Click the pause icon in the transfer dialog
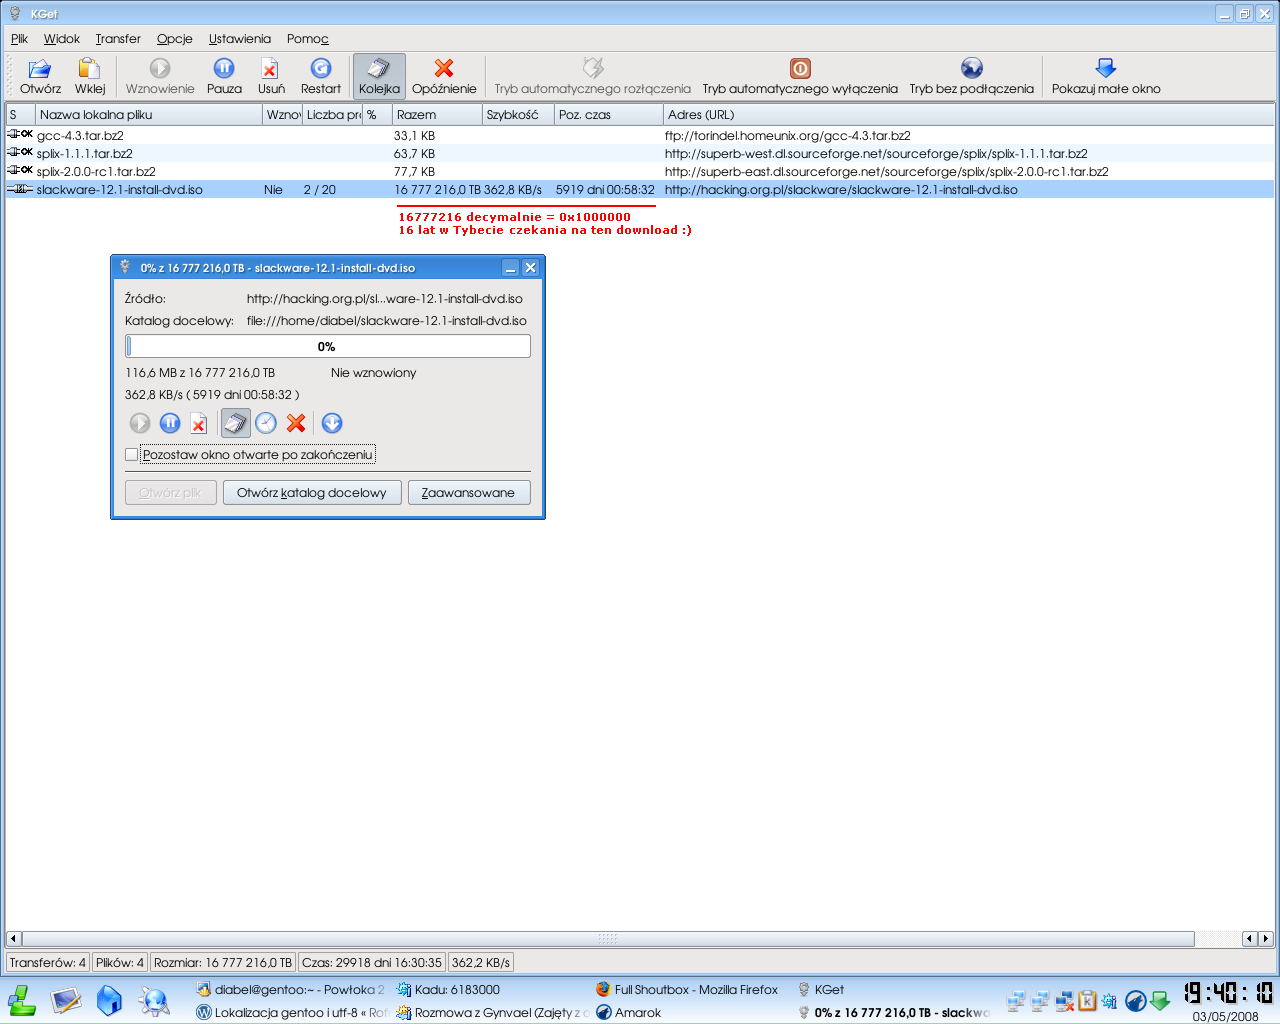1280x1024 pixels. 170,423
